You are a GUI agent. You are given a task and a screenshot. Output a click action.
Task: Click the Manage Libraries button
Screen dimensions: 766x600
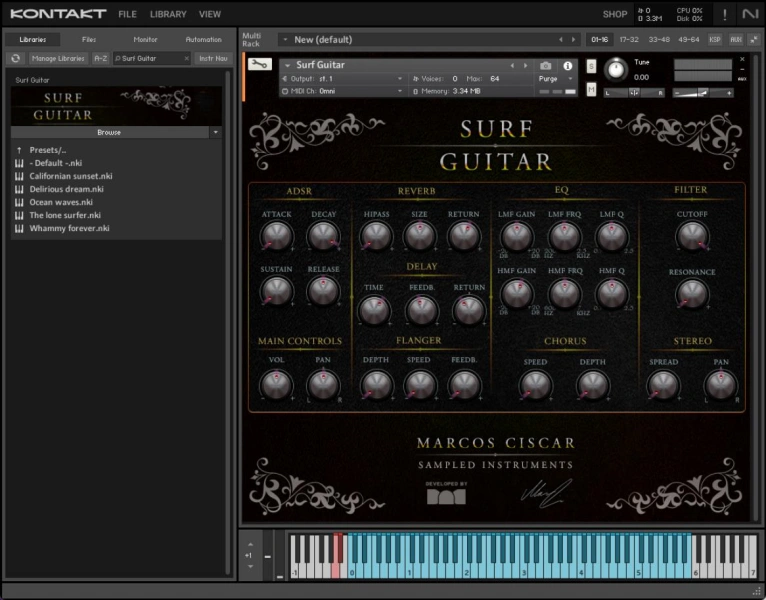pos(57,59)
